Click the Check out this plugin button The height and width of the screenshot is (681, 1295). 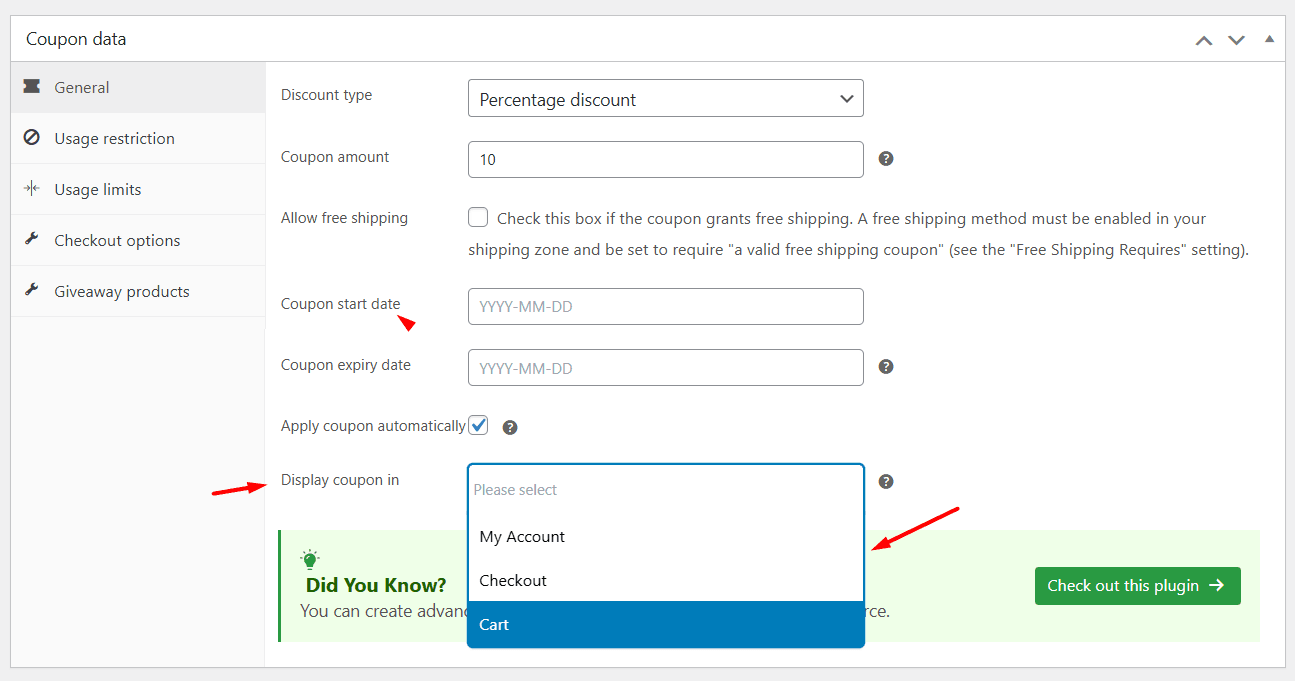click(1137, 586)
